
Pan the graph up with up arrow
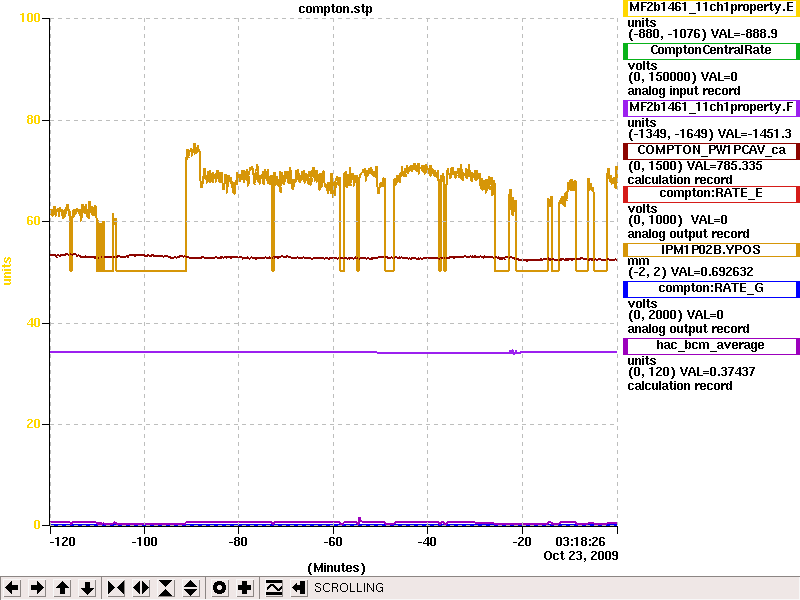click(x=62, y=588)
